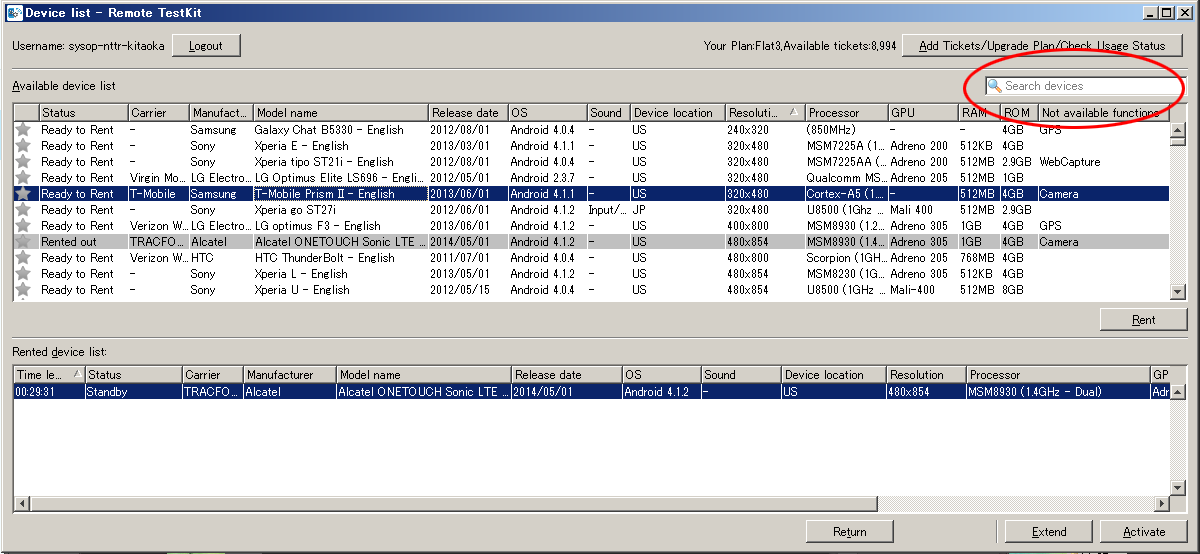Viewport: 1200px width, 554px height.
Task: Sort available list by Release date column
Action: 468,113
